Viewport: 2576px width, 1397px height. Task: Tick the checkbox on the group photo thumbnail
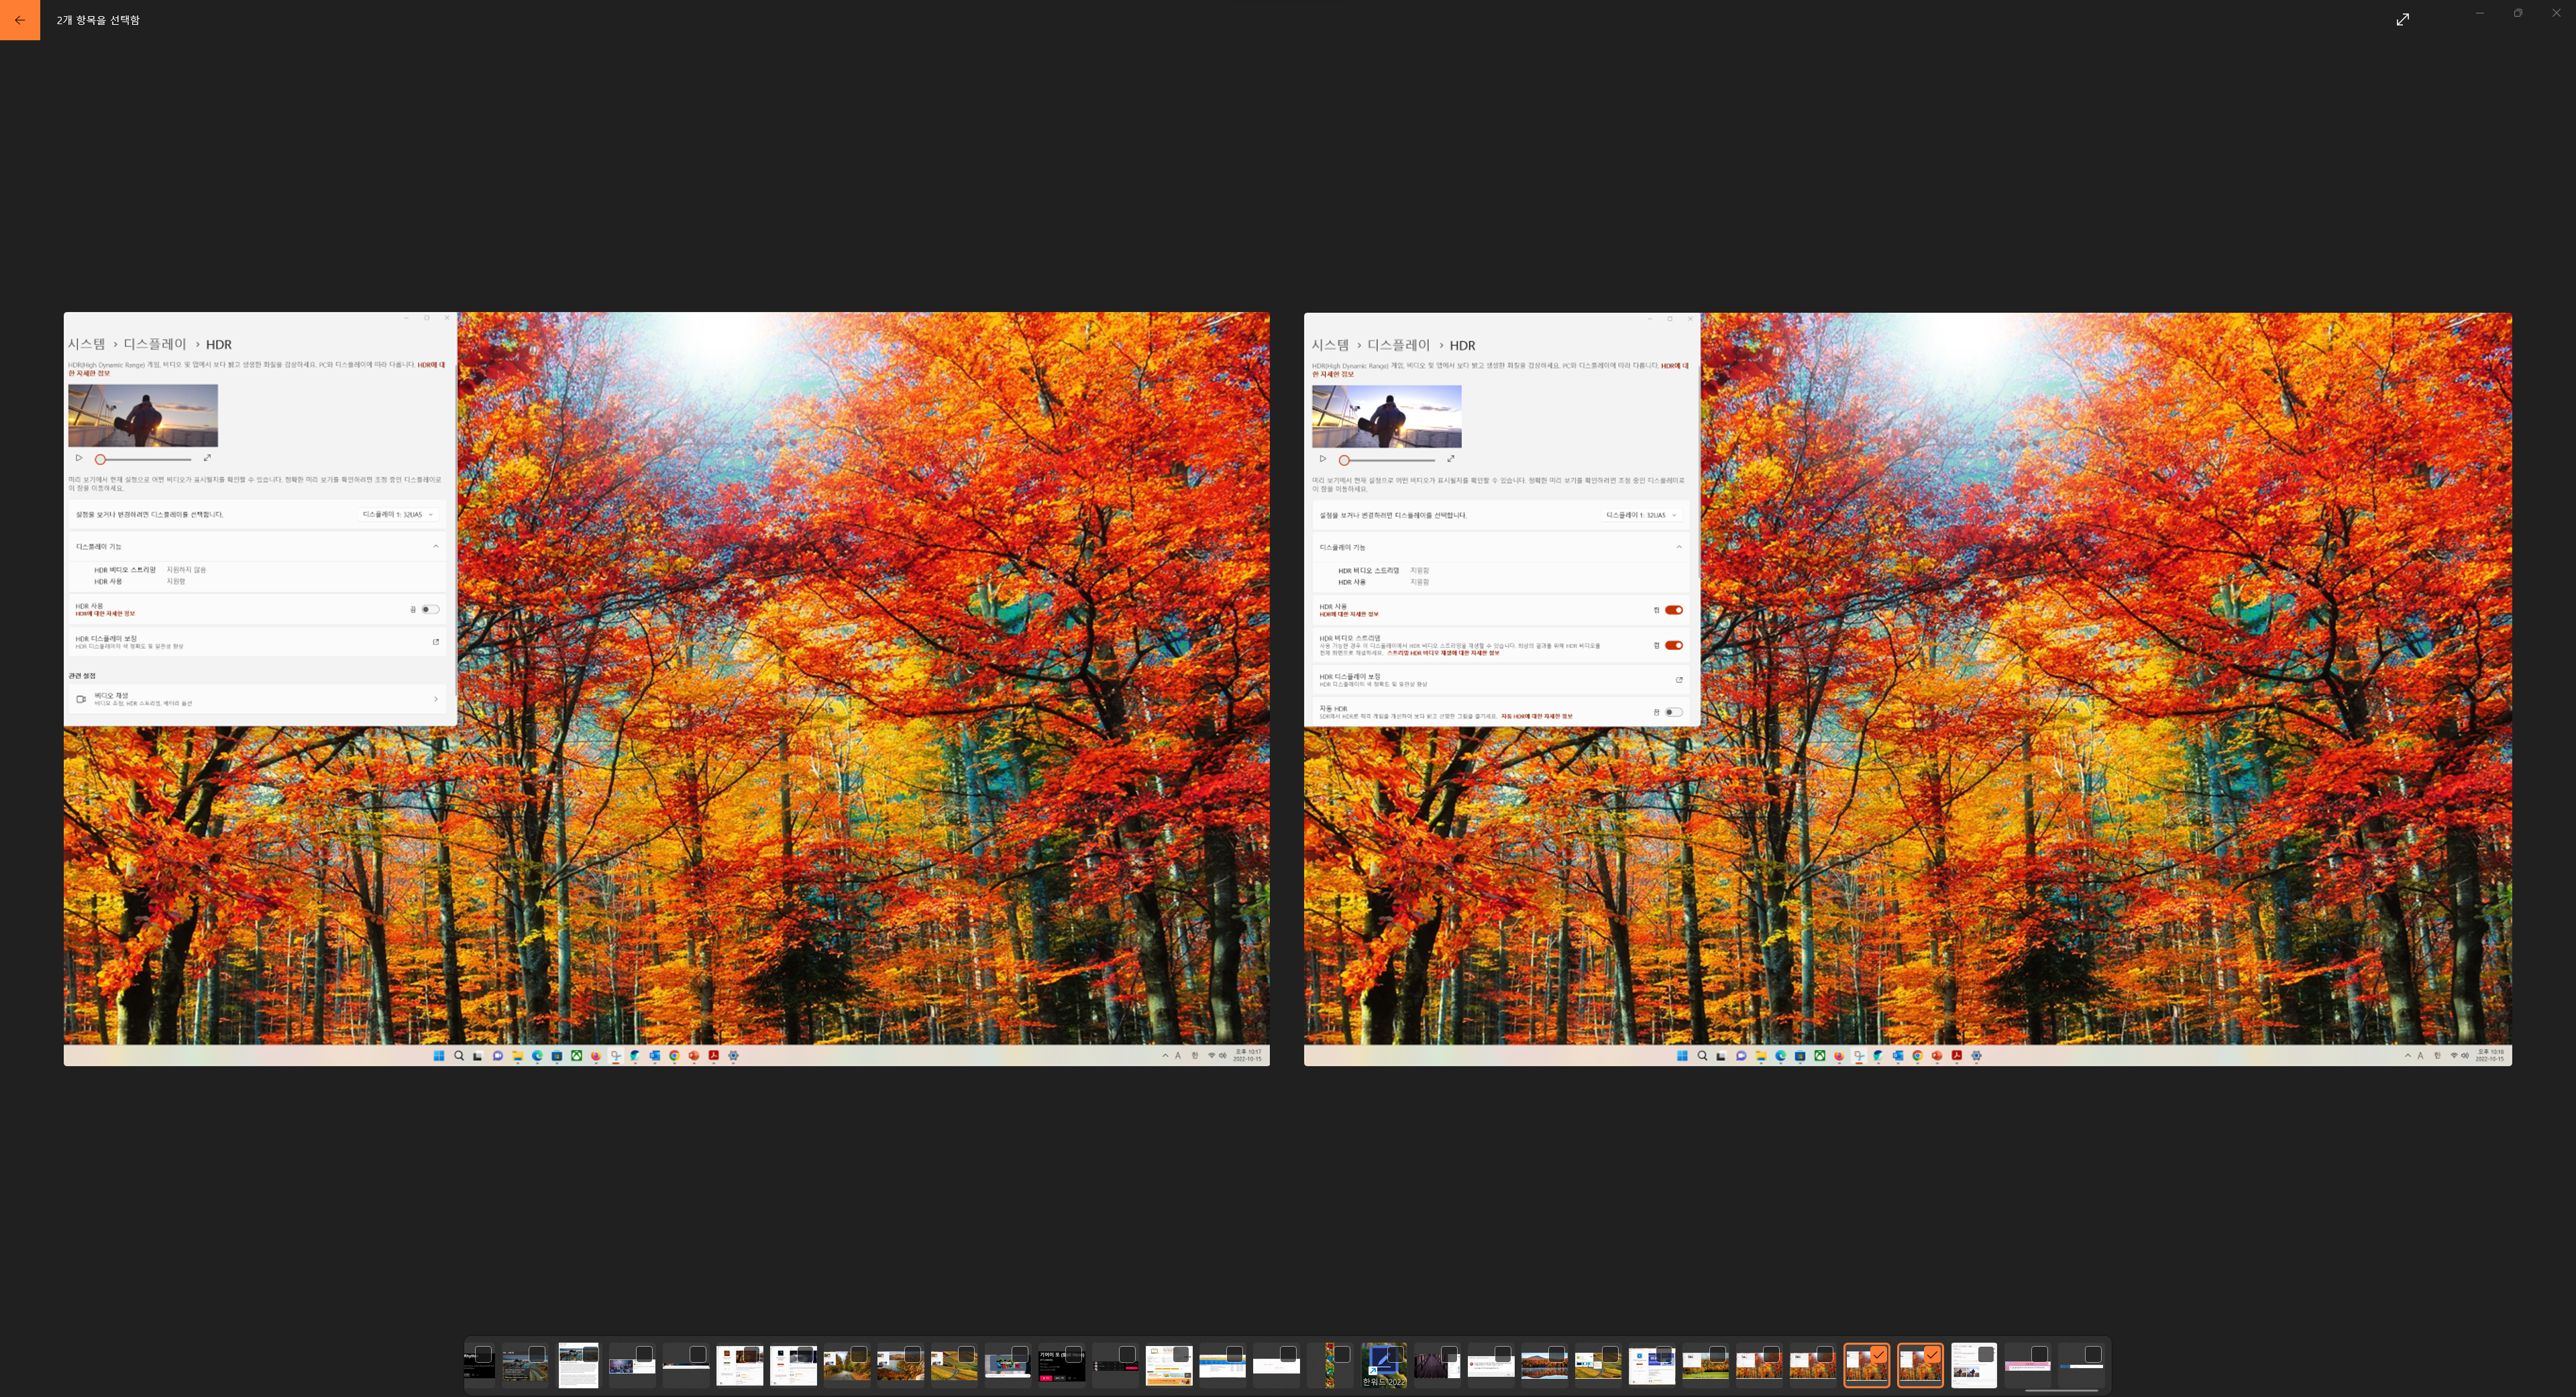click(x=644, y=1354)
